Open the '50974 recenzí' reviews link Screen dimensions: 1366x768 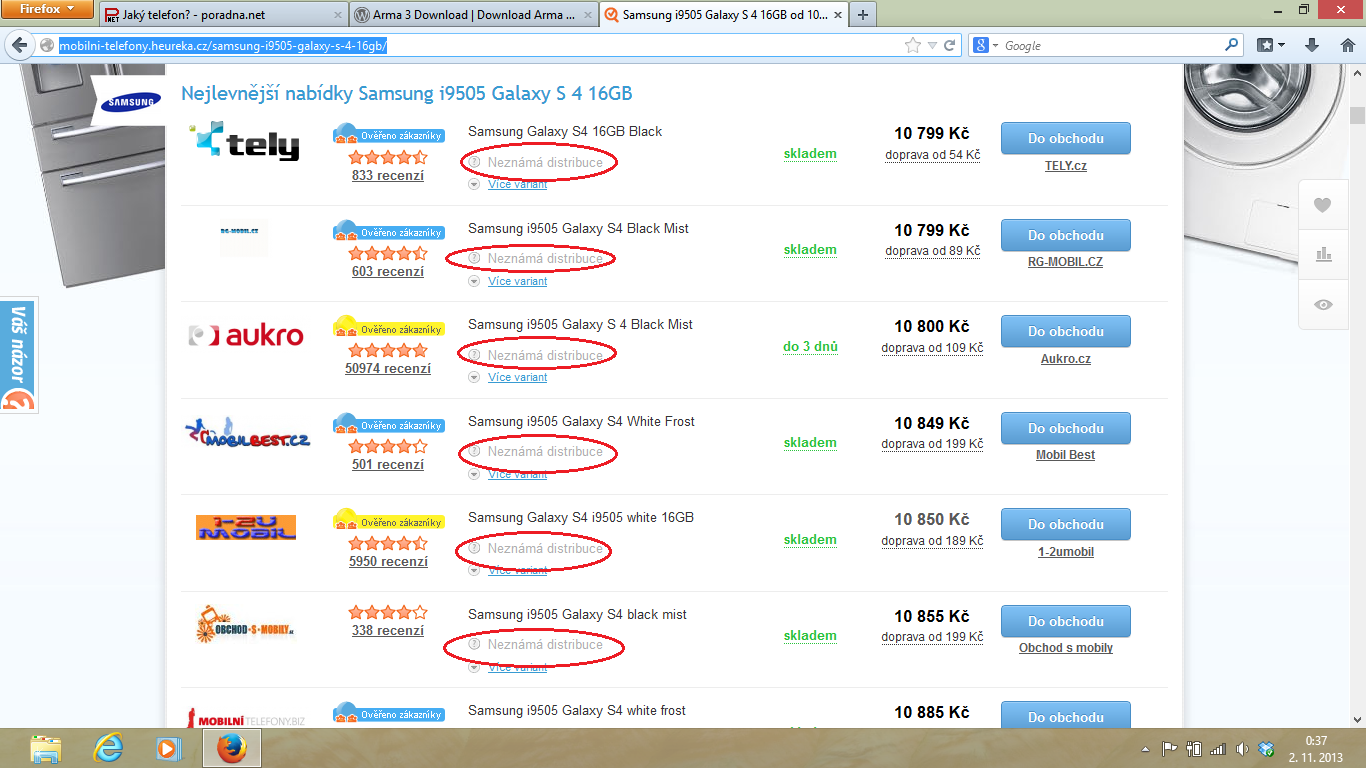click(x=388, y=368)
